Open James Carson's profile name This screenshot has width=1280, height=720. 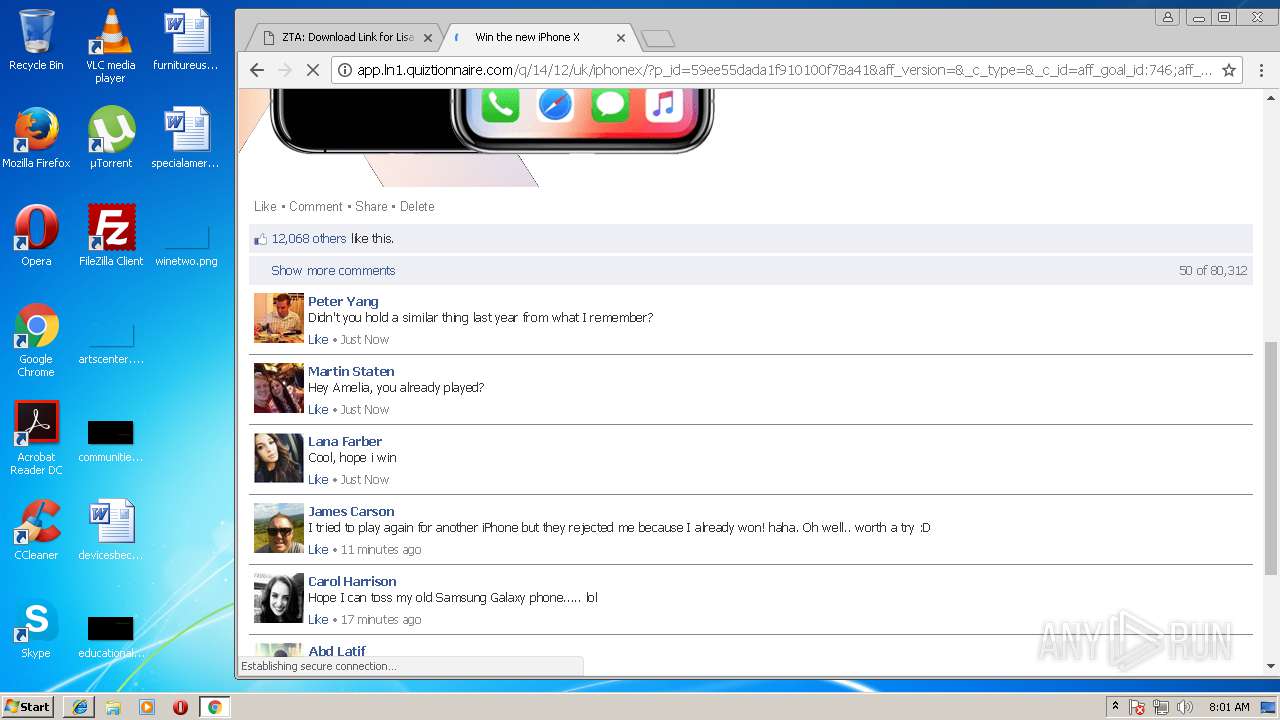pyautogui.click(x=351, y=511)
